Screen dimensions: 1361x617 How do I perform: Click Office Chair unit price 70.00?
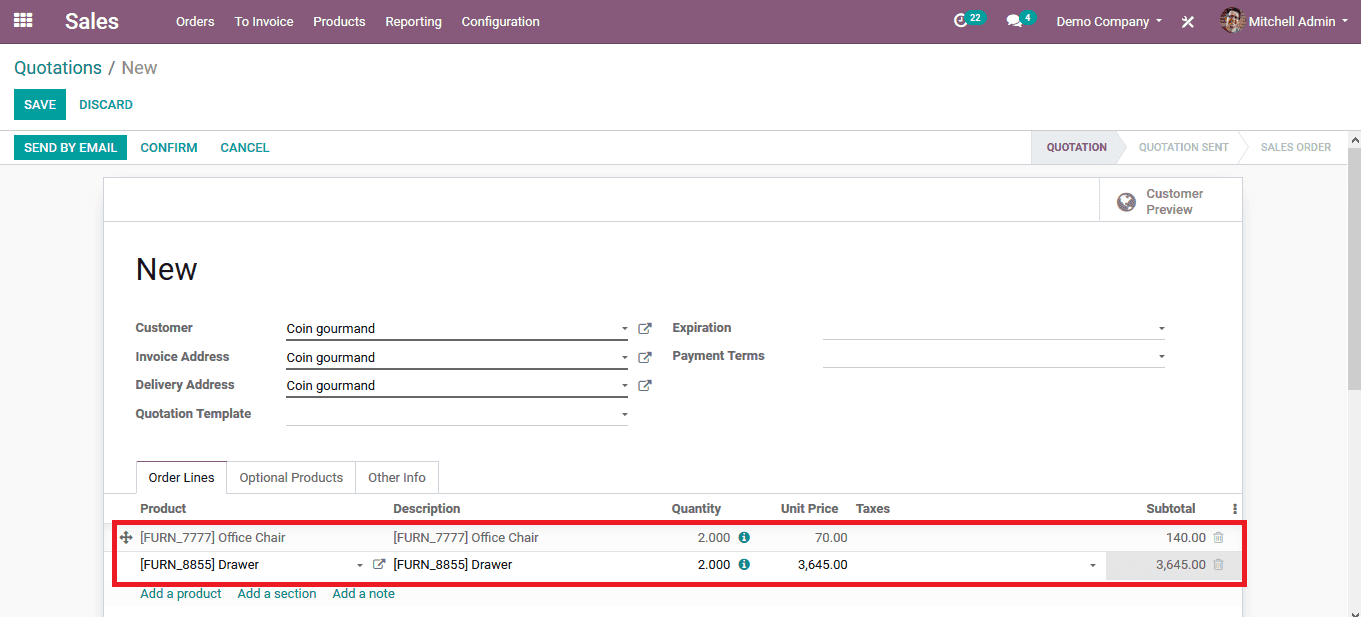point(830,537)
